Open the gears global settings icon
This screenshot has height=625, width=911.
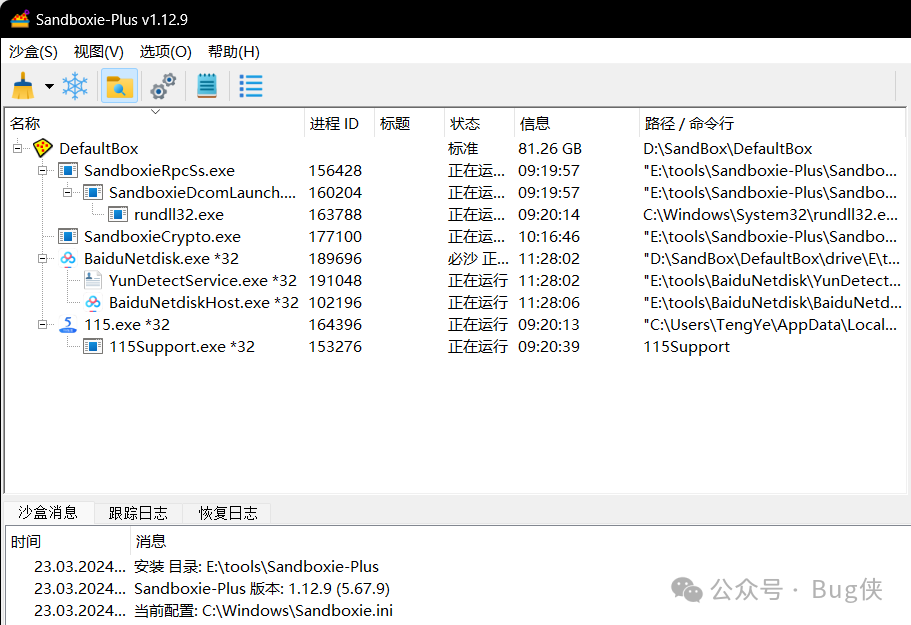pyautogui.click(x=162, y=86)
